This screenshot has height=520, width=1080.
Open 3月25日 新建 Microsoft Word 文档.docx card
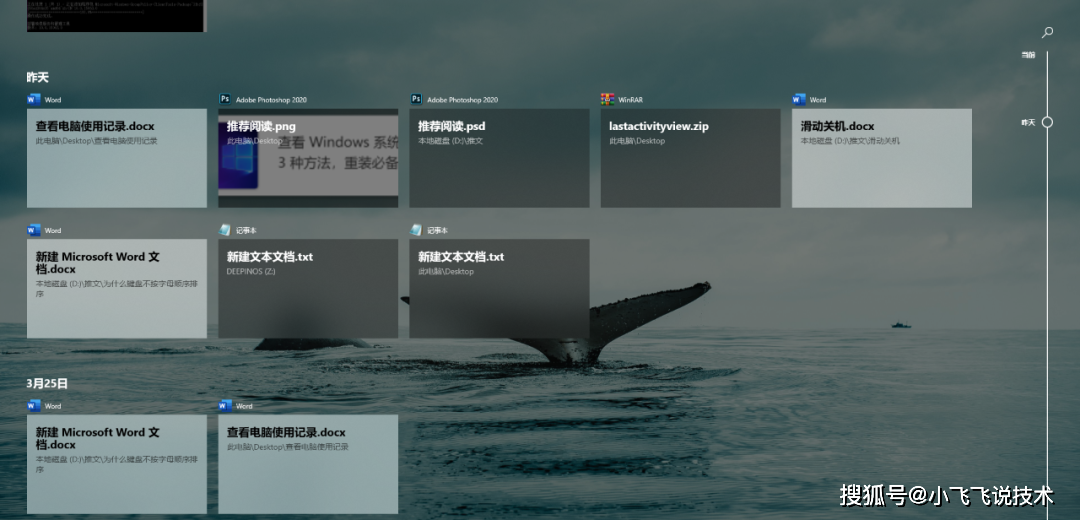coord(116,464)
